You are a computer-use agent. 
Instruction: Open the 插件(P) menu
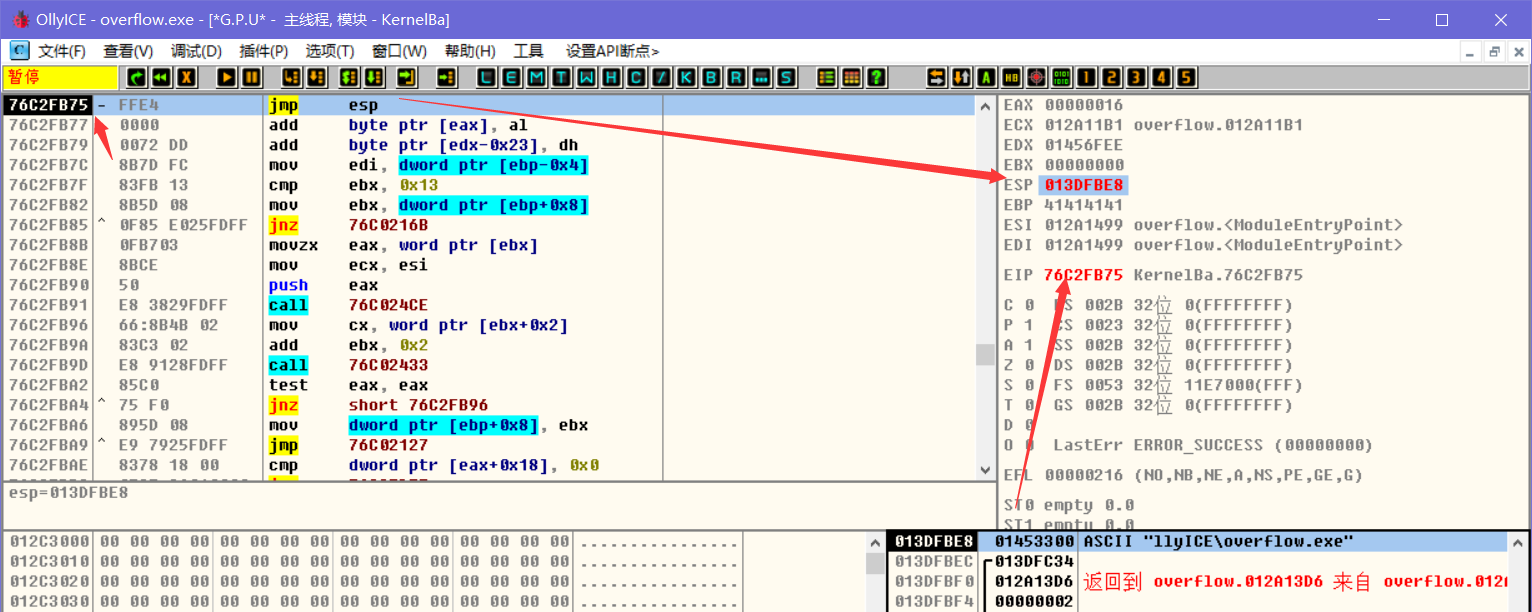pyautogui.click(x=264, y=51)
